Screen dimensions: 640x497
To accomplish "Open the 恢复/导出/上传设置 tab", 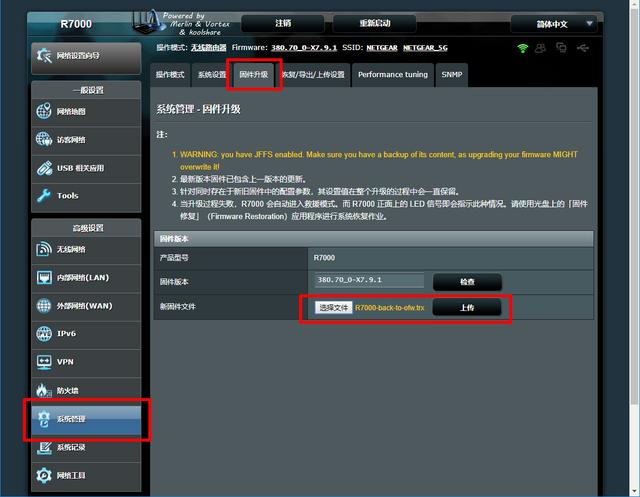I will pos(313,75).
